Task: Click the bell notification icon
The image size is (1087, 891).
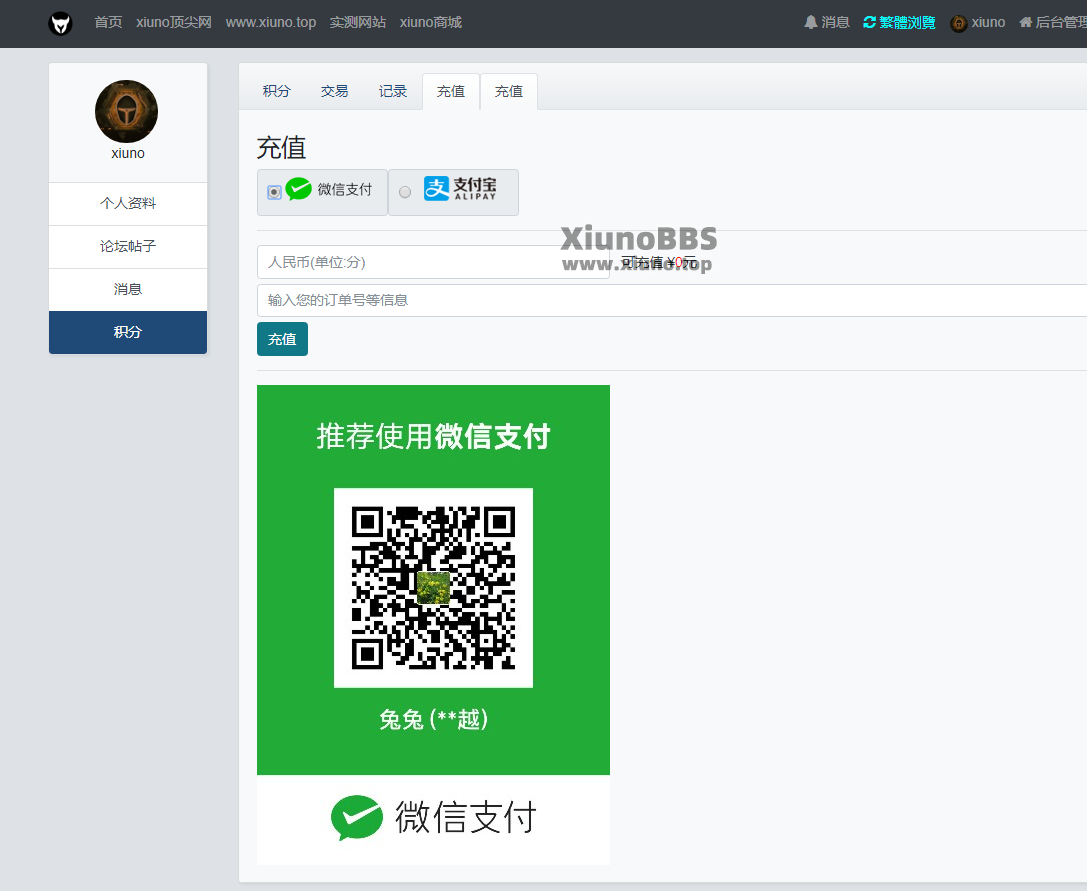Action: click(810, 22)
